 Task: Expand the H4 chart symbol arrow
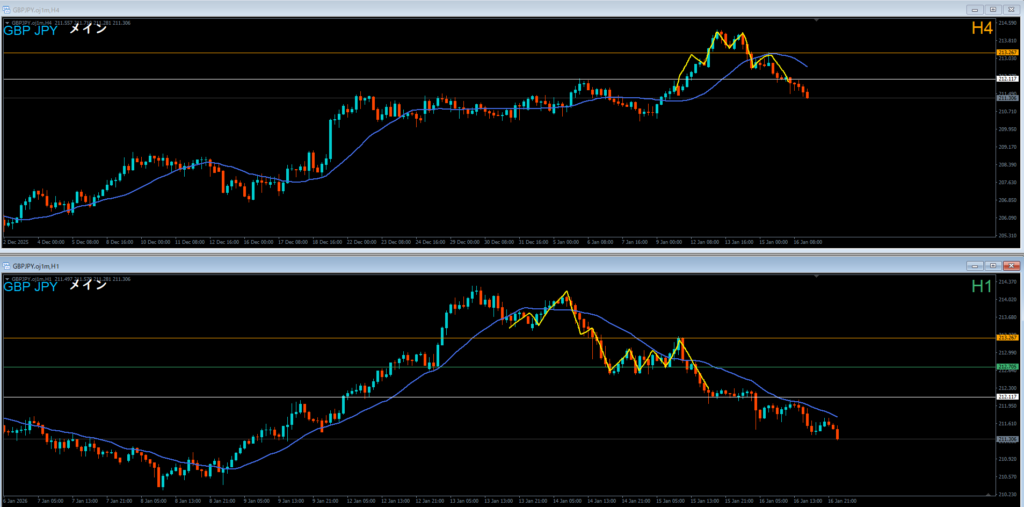(7, 22)
